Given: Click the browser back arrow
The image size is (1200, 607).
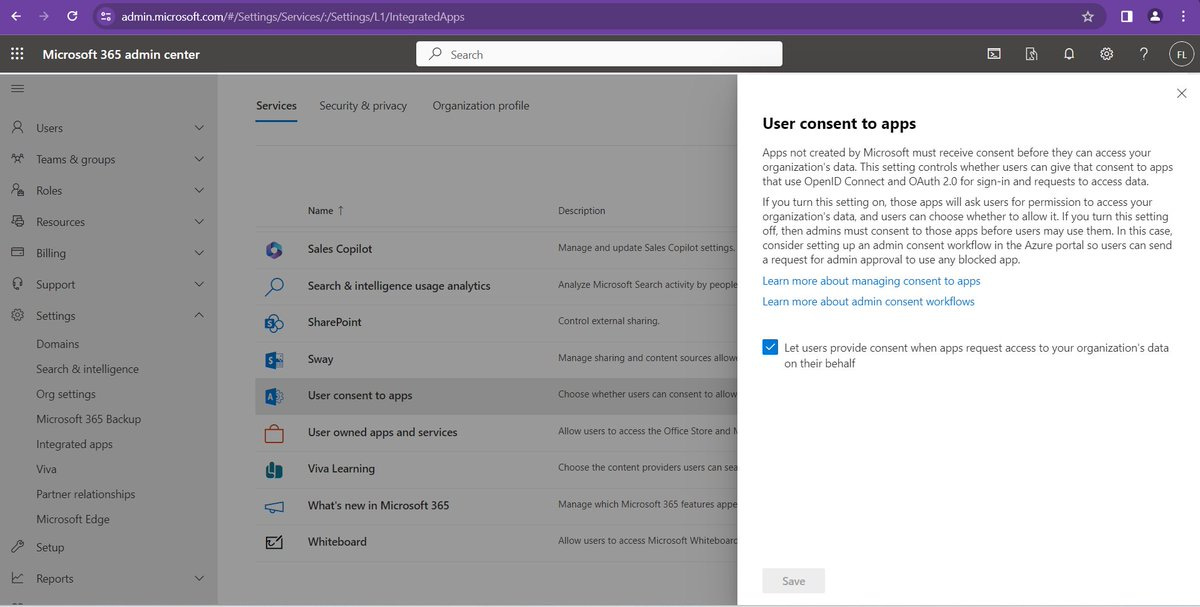Looking at the screenshot, I should coord(16,16).
